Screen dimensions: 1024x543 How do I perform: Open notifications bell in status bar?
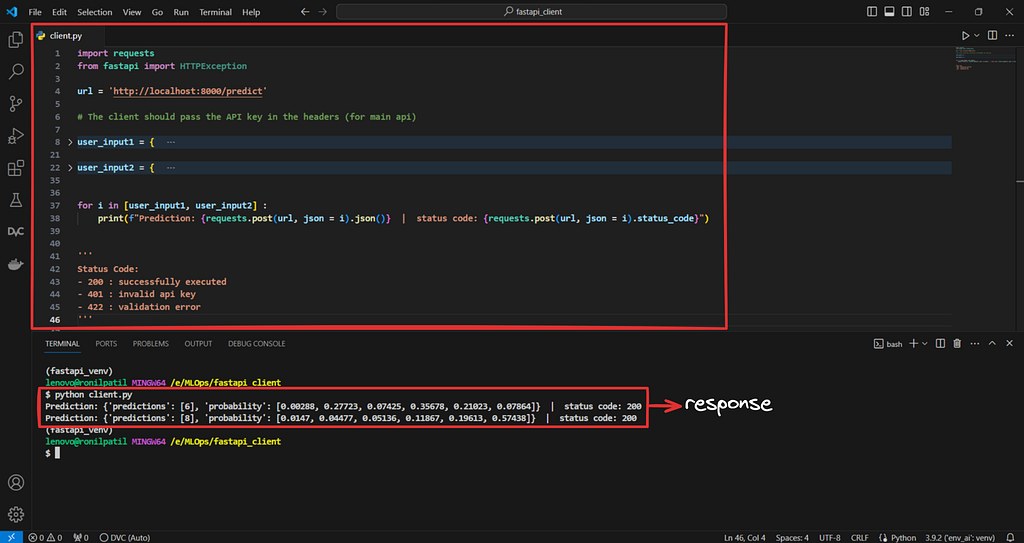(1010, 538)
